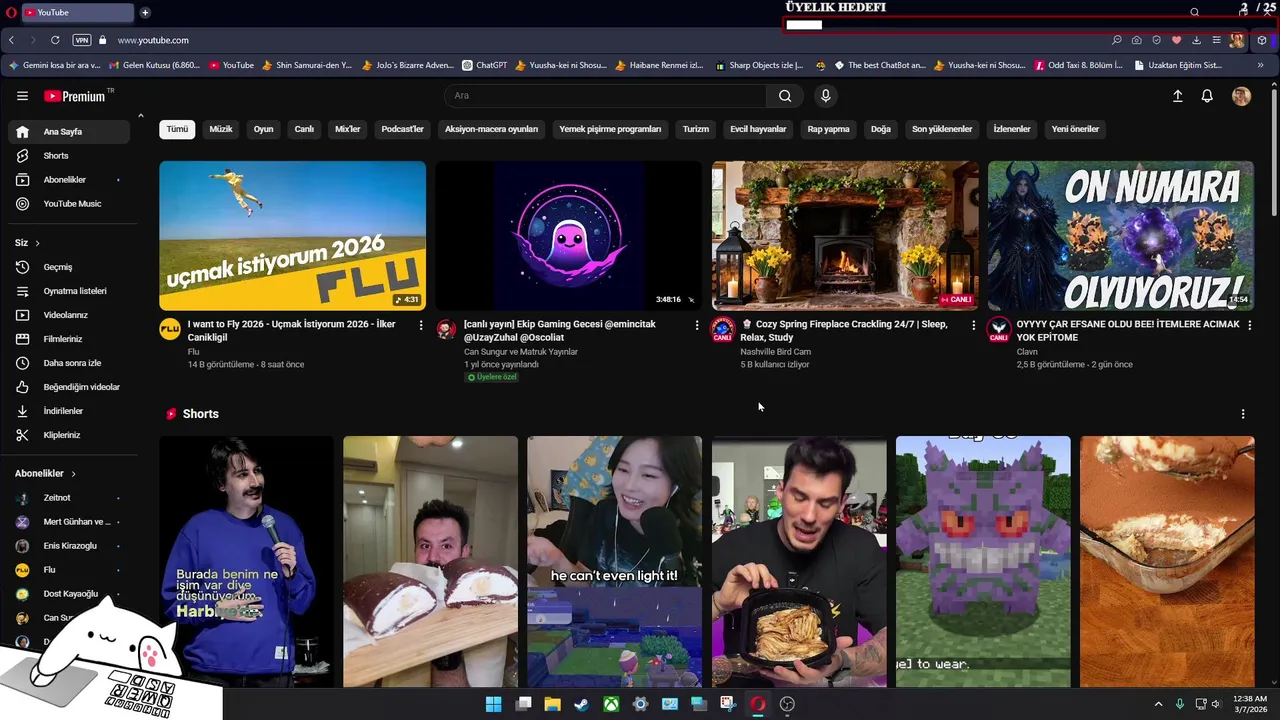Expand the Siz section chevron
The image size is (1280, 720).
point(38,243)
